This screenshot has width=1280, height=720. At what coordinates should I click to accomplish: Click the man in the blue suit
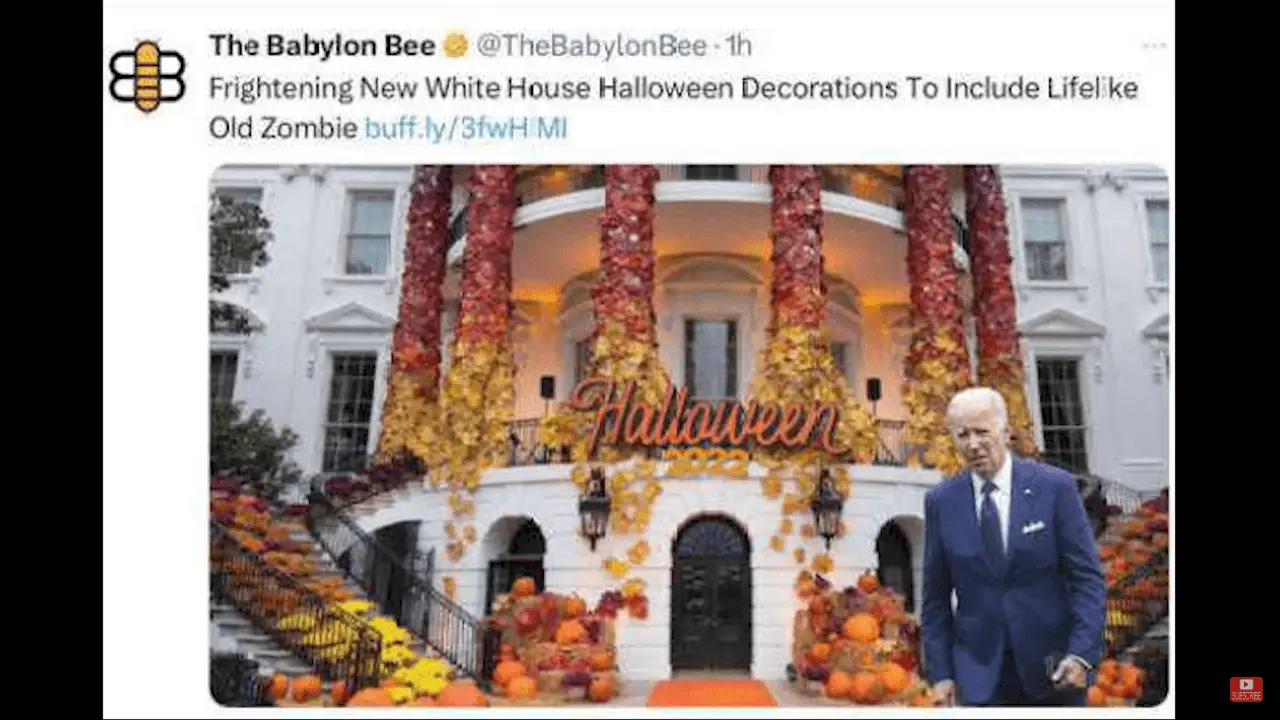point(1010,548)
